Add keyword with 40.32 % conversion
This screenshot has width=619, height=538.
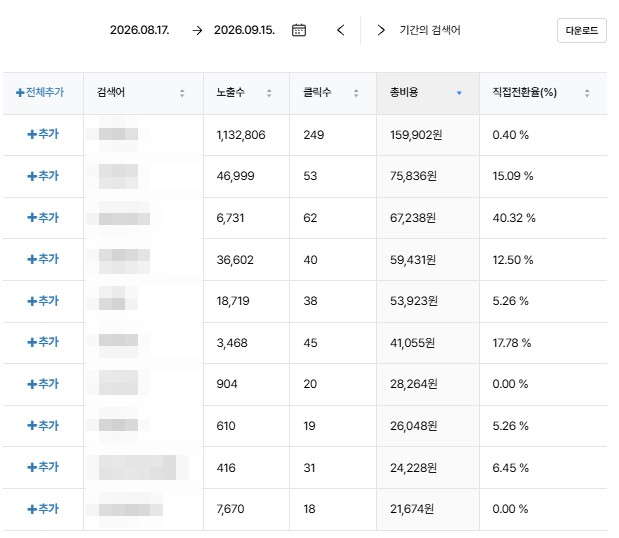pyautogui.click(x=43, y=217)
